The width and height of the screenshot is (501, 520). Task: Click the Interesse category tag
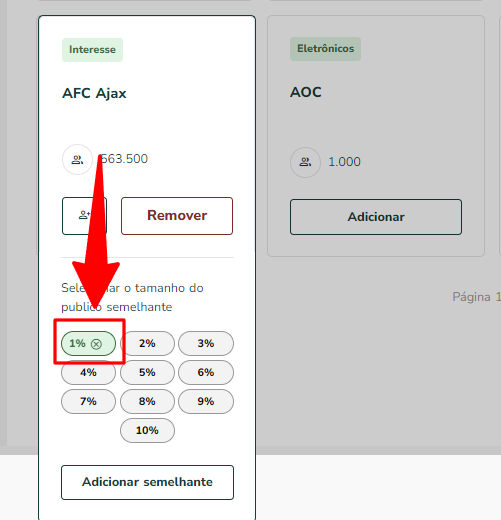tap(92, 50)
